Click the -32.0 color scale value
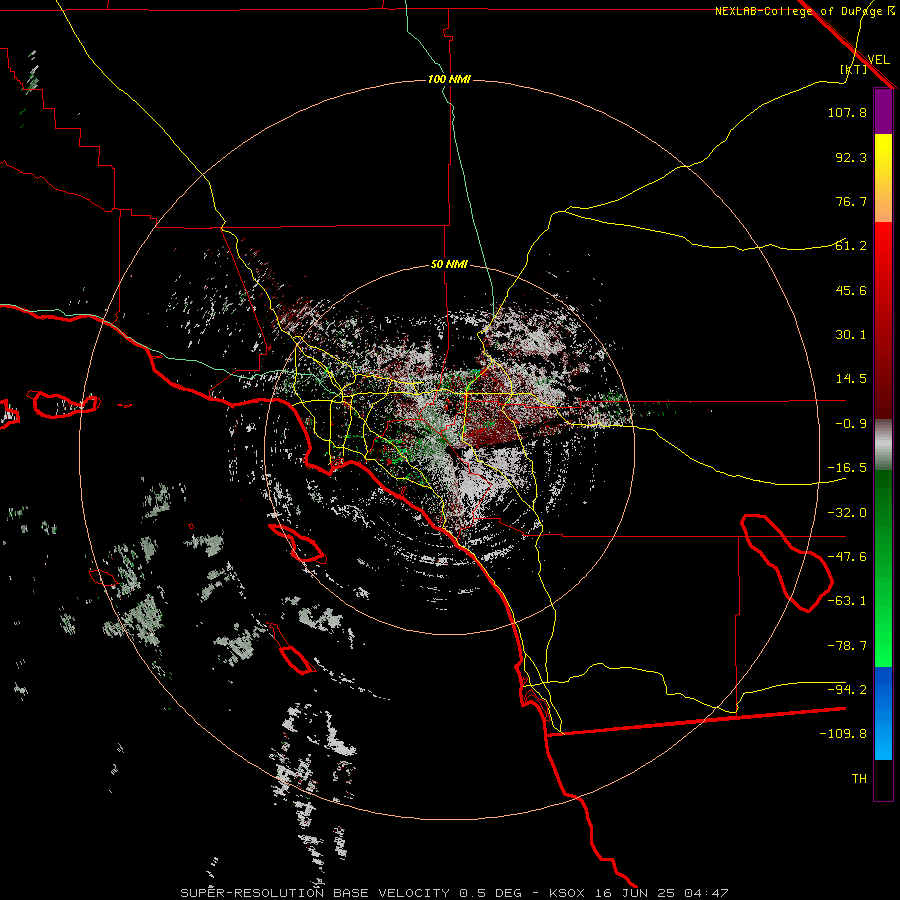The image size is (900, 900). pyautogui.click(x=847, y=513)
